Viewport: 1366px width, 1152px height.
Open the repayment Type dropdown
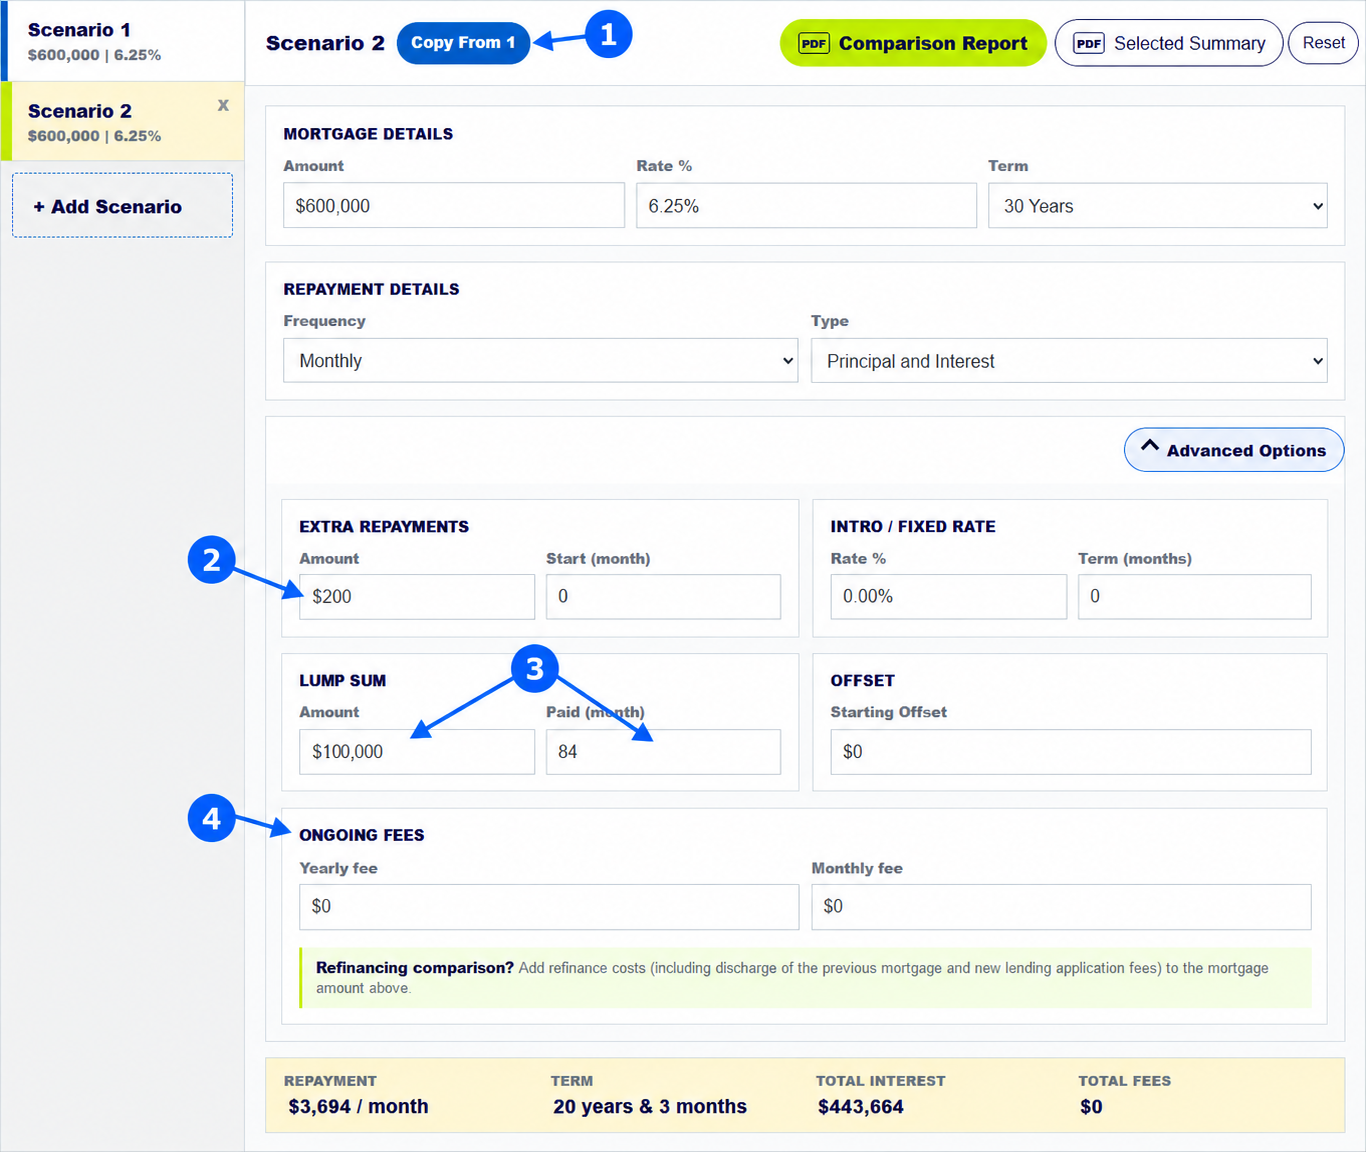pos(1069,360)
